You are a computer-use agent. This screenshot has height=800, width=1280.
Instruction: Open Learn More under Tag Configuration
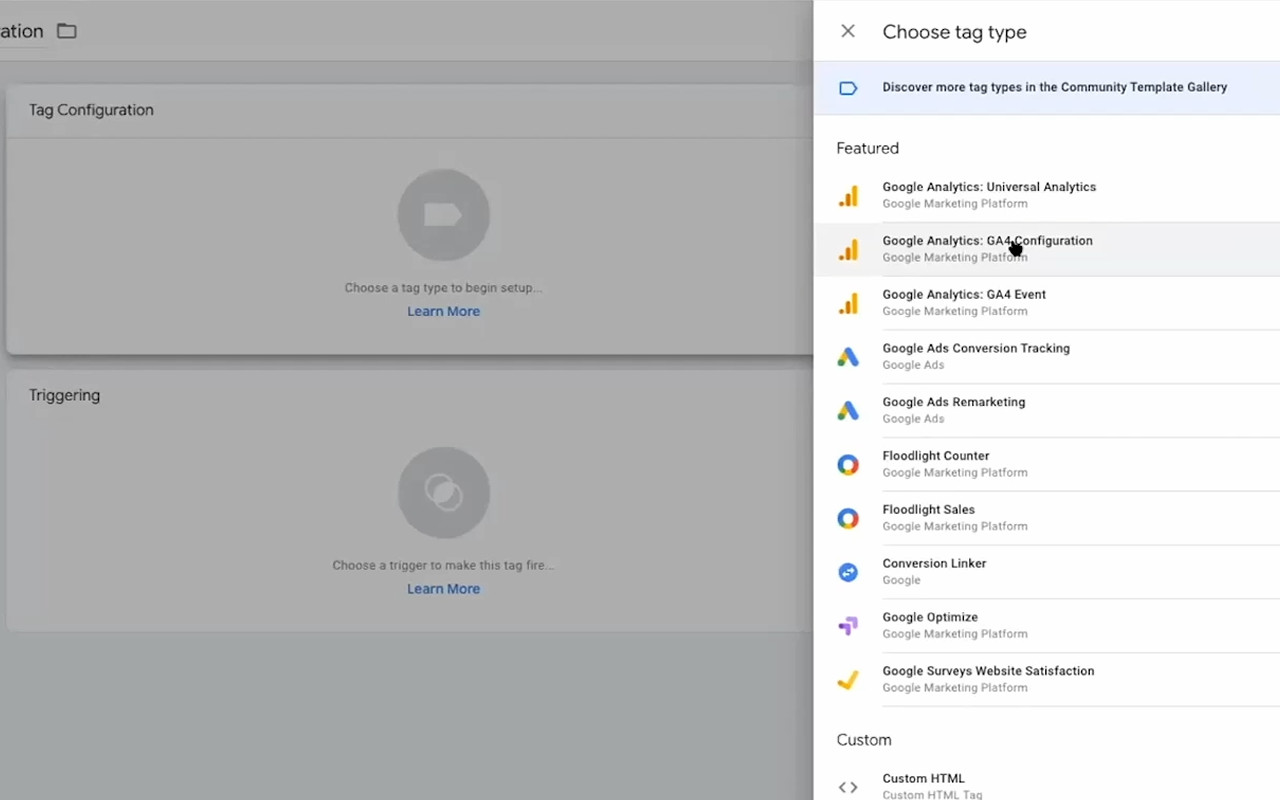click(443, 311)
